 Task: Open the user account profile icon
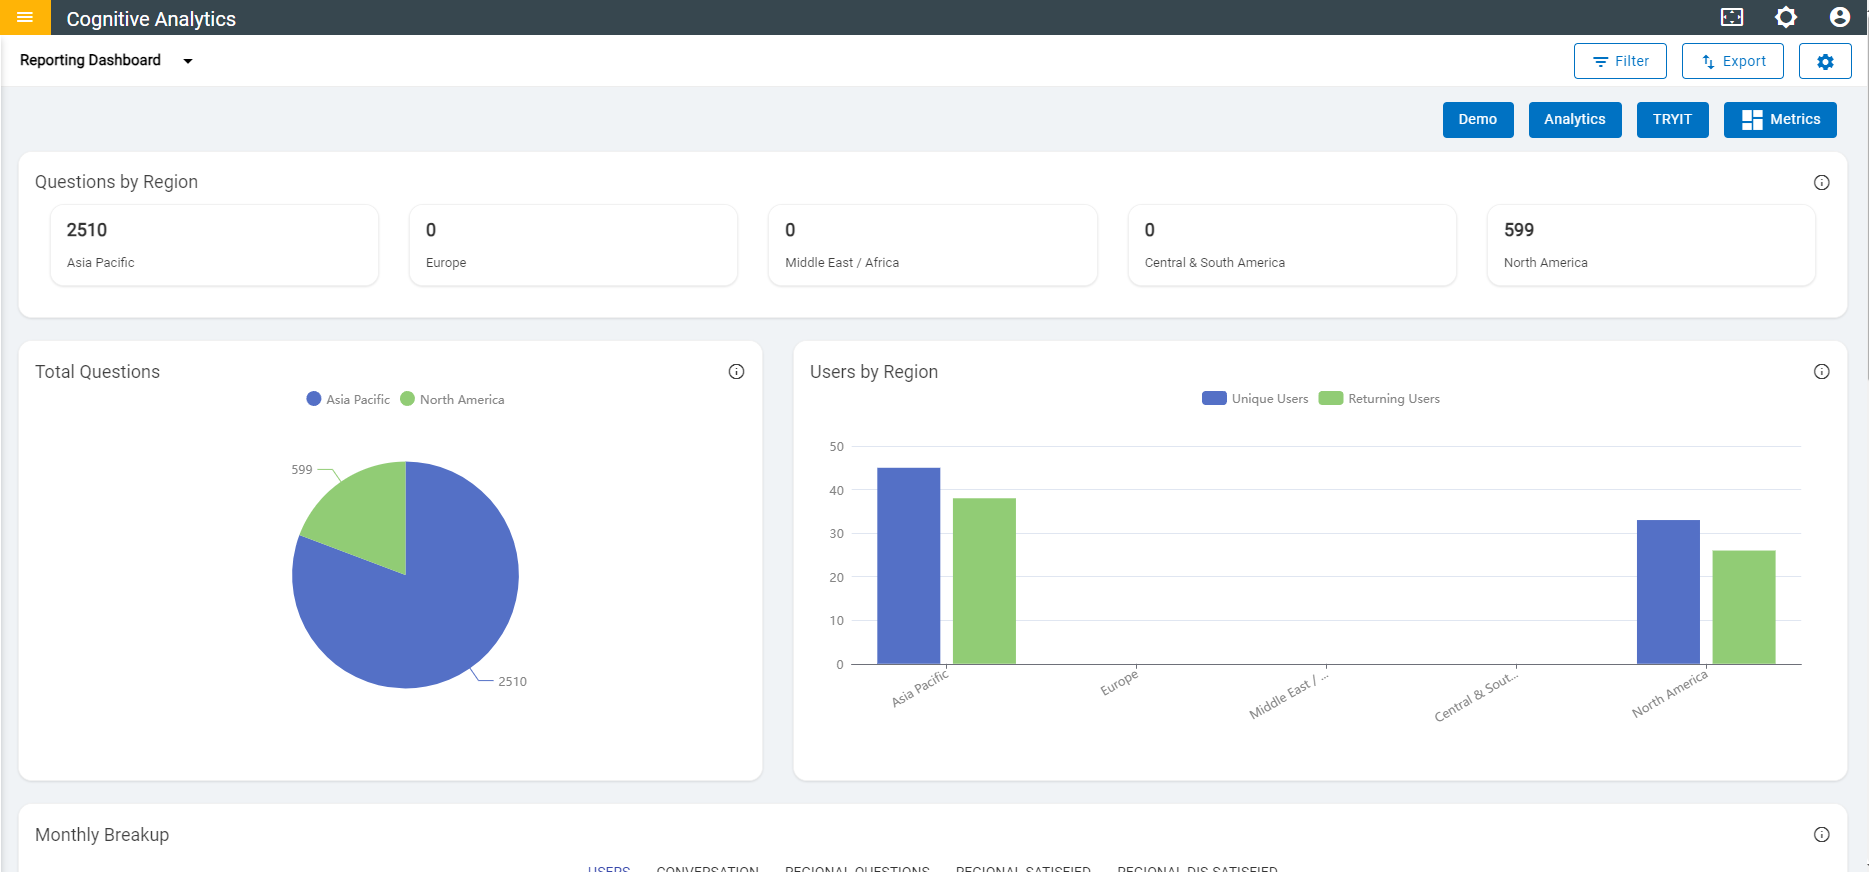tap(1840, 17)
